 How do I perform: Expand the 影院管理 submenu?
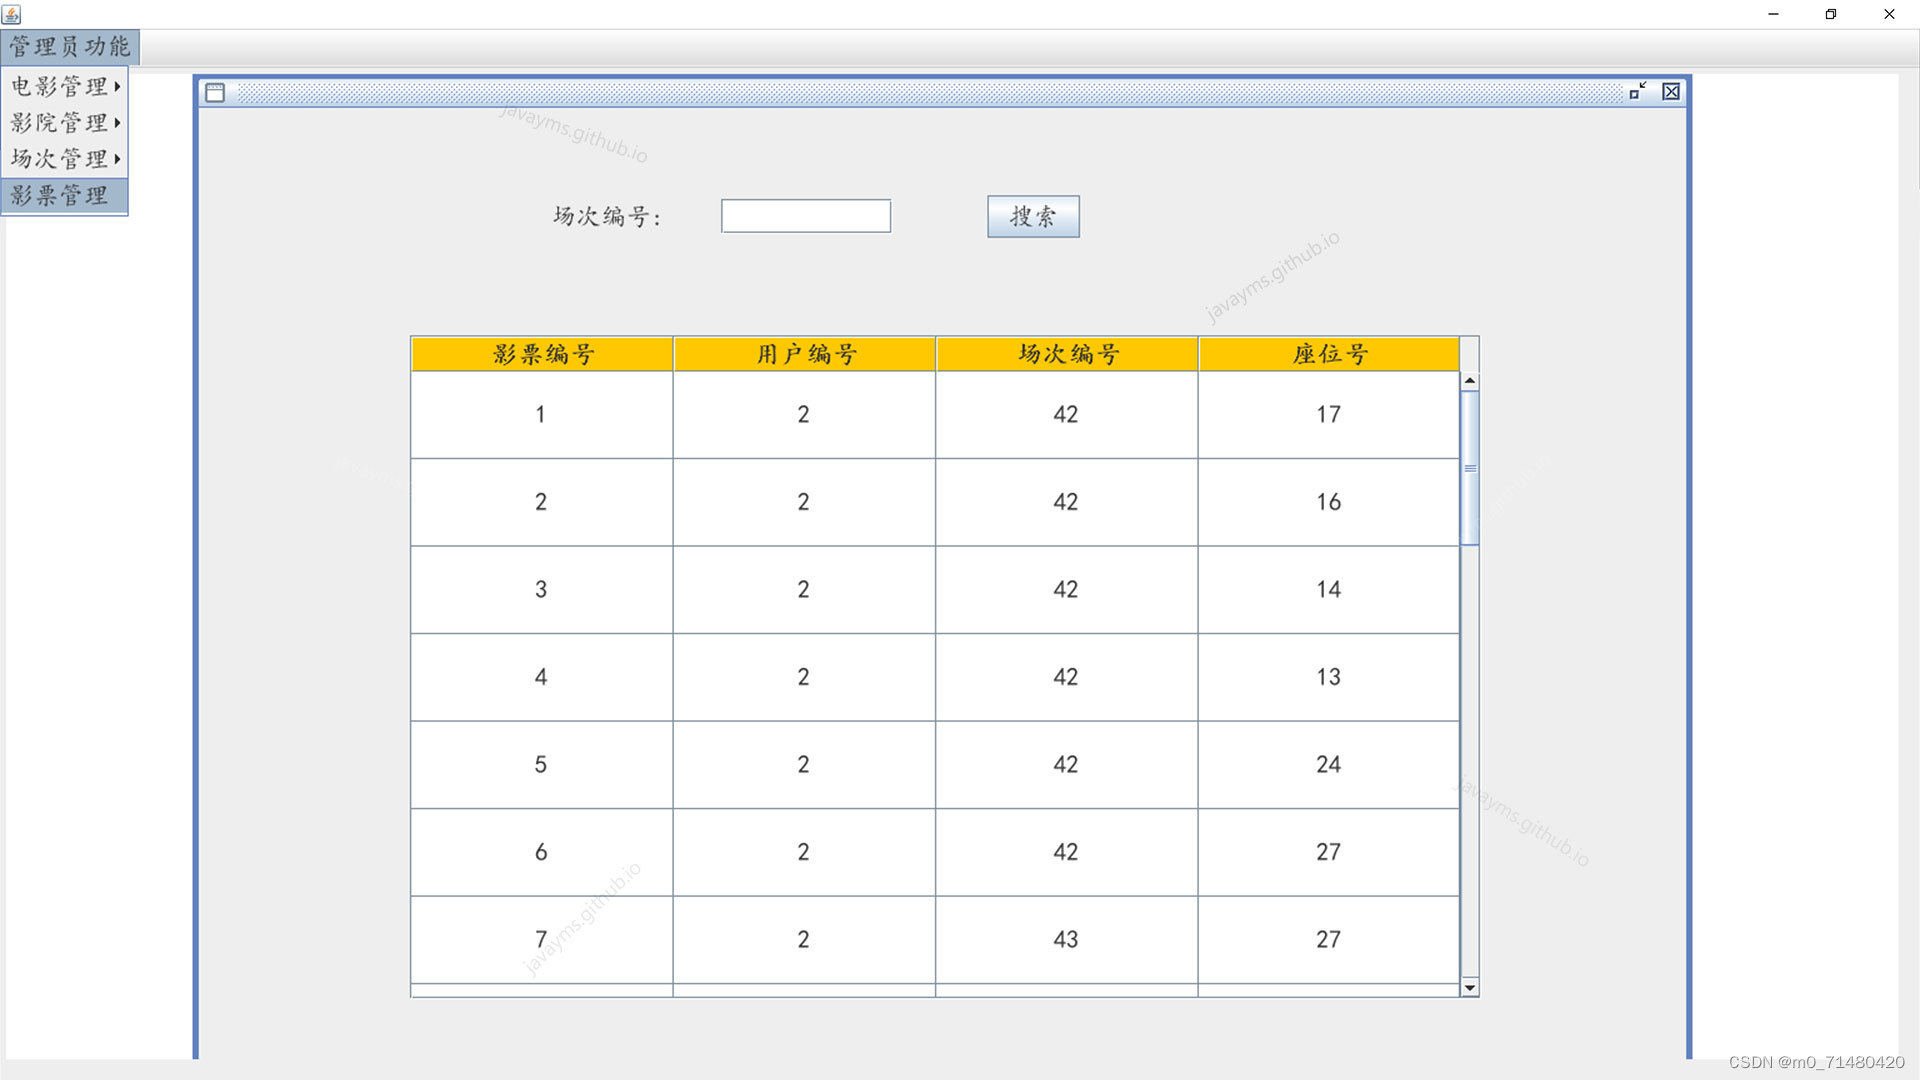click(x=65, y=123)
